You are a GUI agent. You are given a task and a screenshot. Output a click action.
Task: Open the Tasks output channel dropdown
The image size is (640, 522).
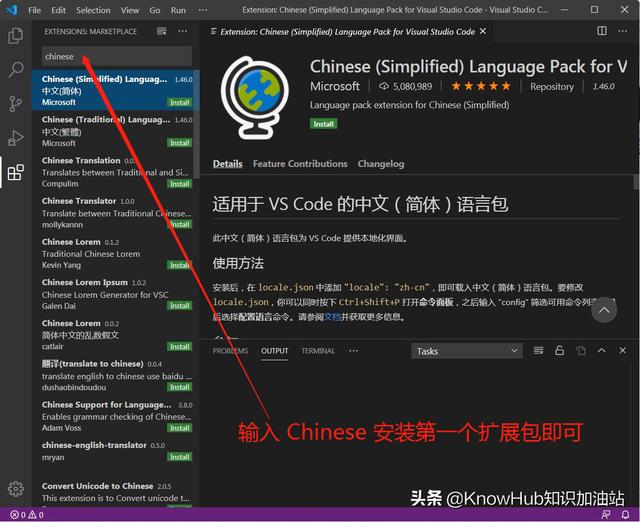point(467,351)
